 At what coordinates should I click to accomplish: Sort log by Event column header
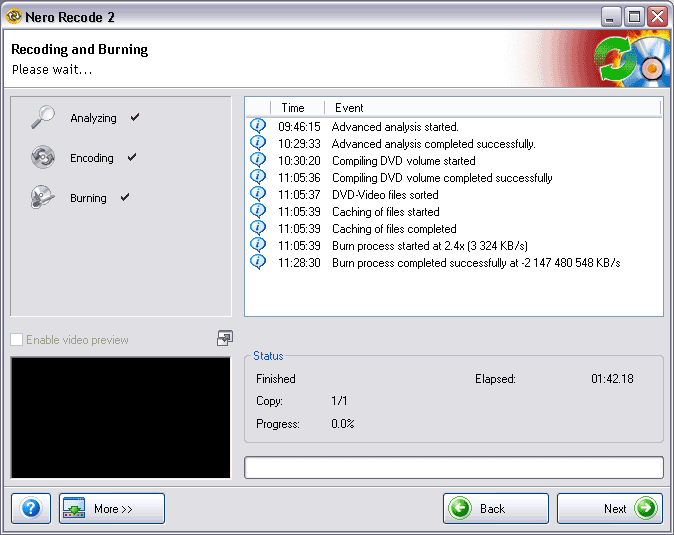[x=493, y=107]
